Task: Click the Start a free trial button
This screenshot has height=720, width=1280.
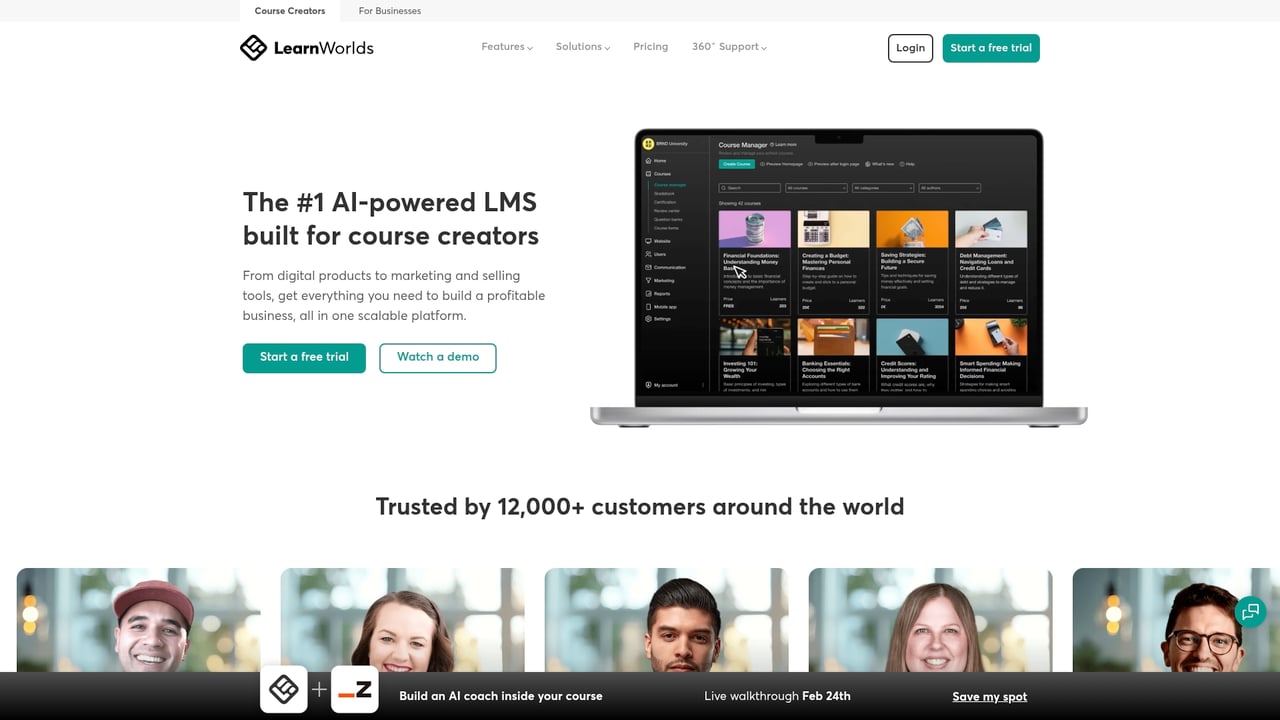Action: 990,47
